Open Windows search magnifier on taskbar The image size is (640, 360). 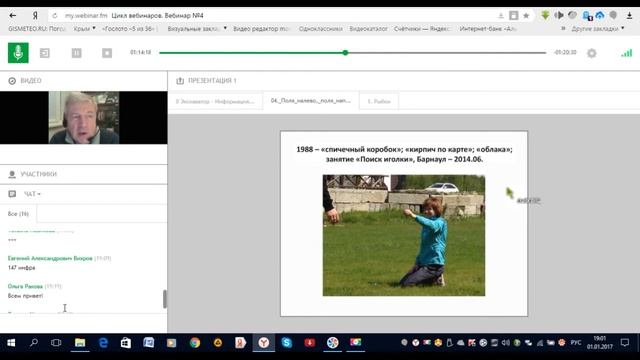click(x=34, y=343)
